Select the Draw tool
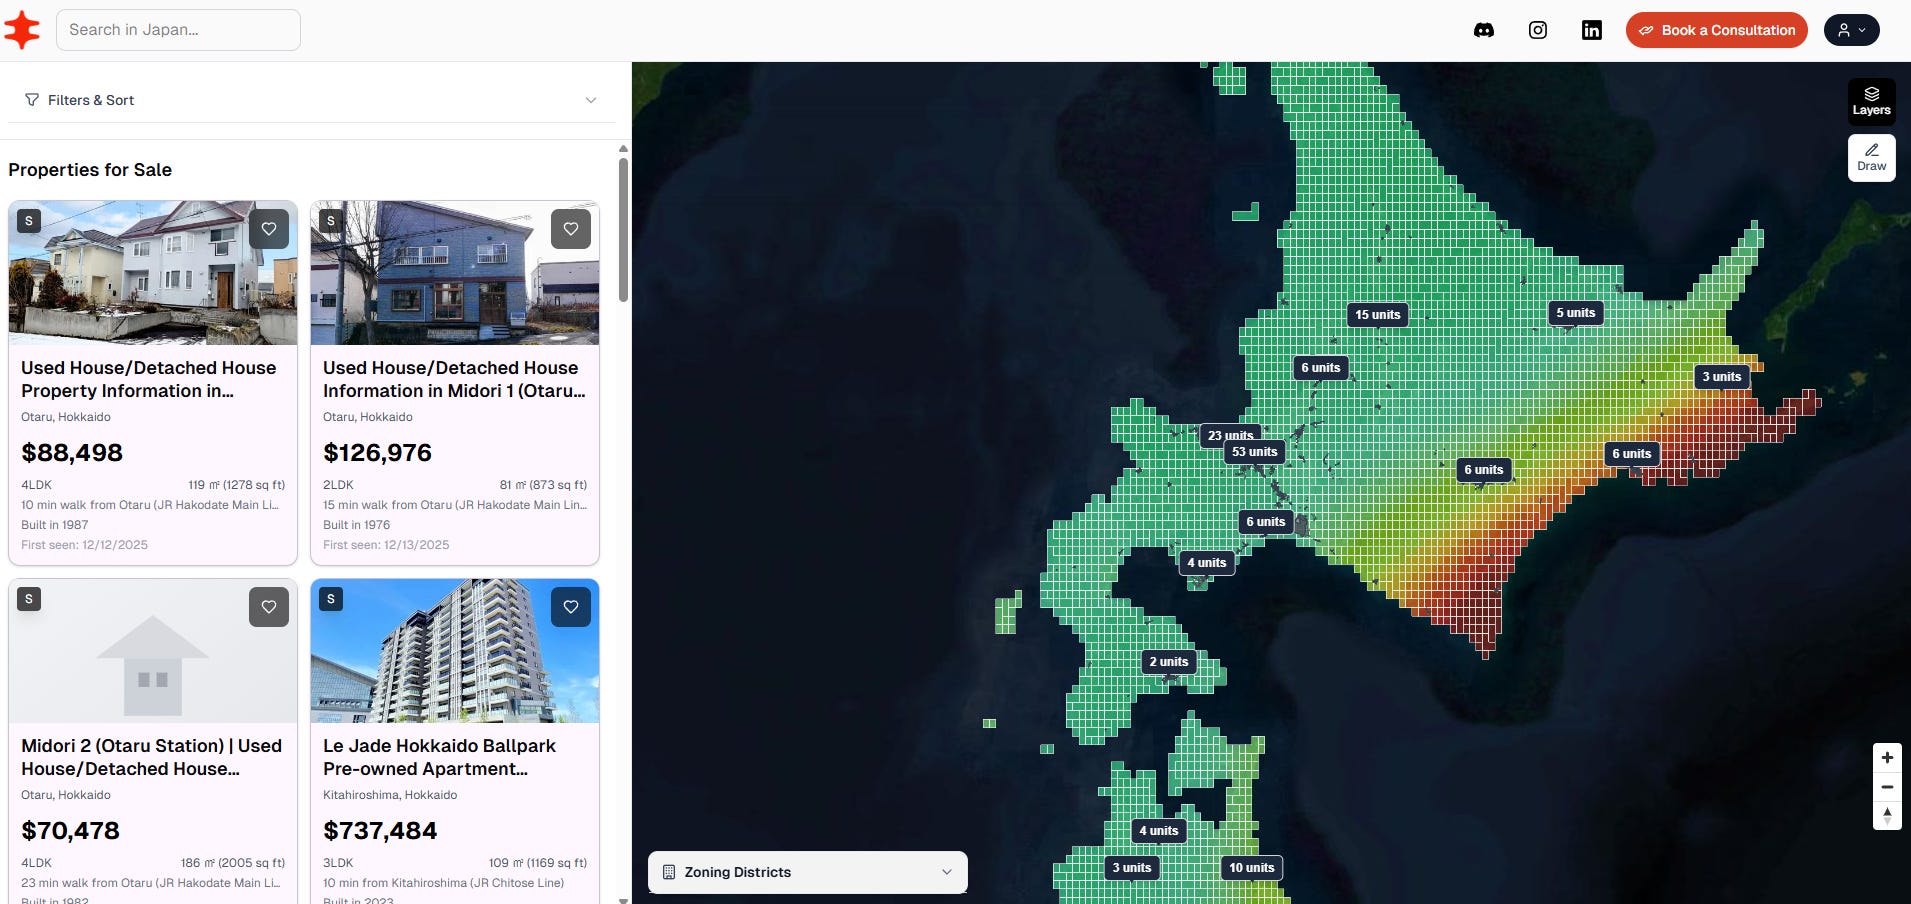Screen dimensions: 1911x904 1871,157
